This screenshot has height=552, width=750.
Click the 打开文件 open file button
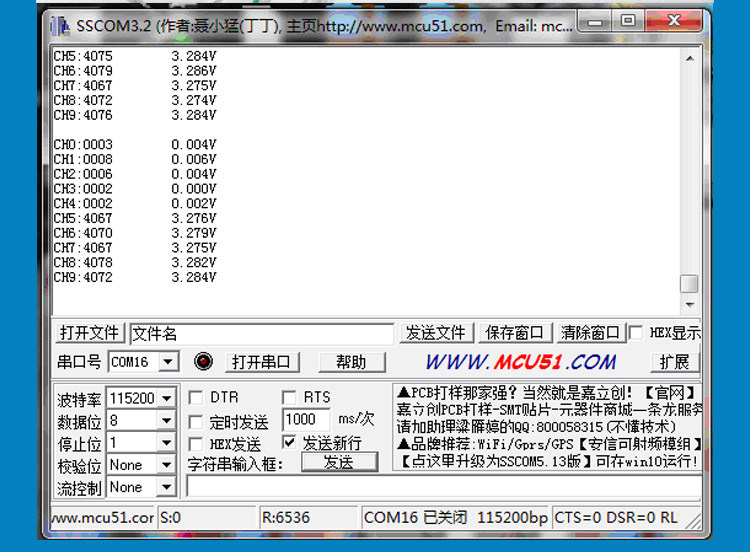pos(89,332)
